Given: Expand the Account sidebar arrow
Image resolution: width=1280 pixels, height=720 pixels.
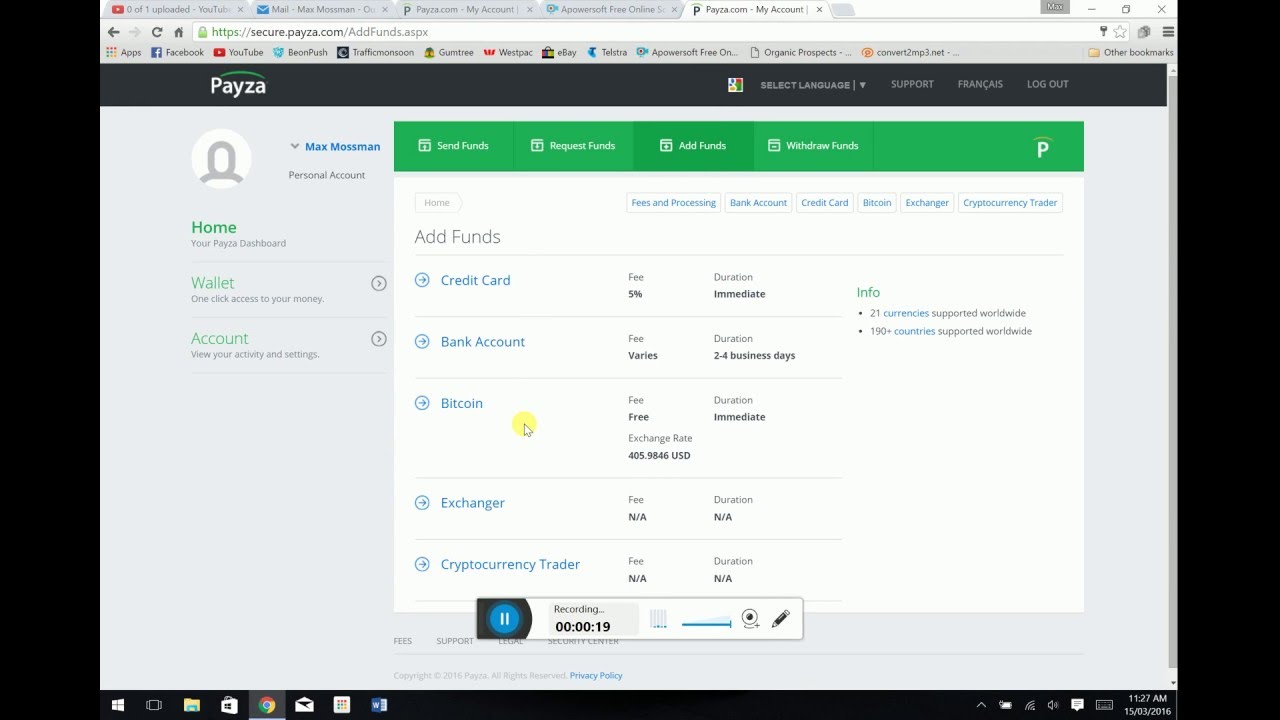Looking at the screenshot, I should [379, 339].
